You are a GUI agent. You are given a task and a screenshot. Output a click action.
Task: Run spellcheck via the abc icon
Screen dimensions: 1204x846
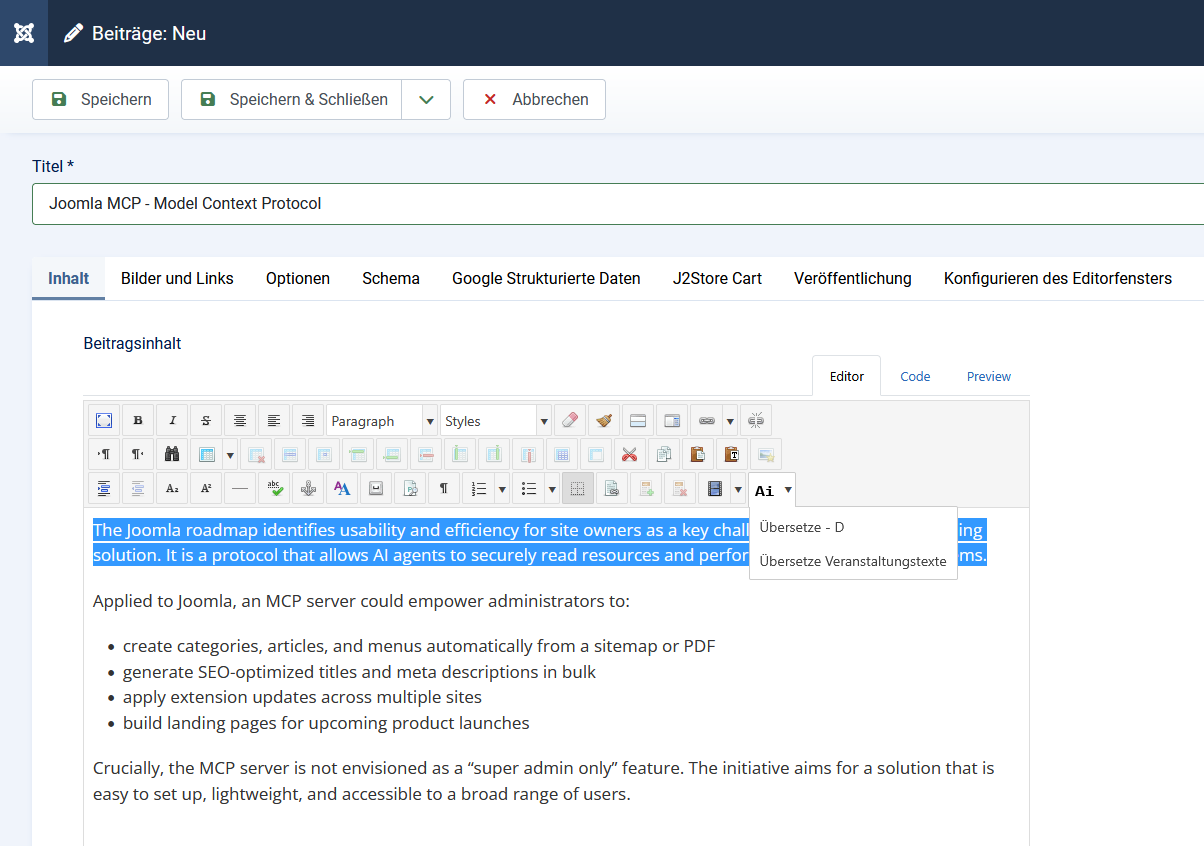pyautogui.click(x=273, y=488)
